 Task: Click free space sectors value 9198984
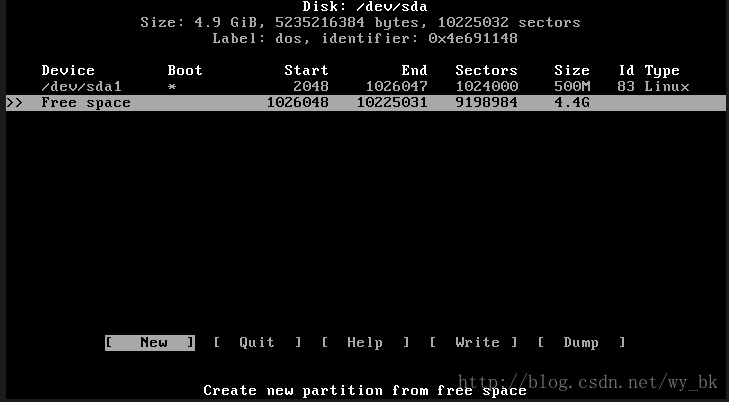[486, 103]
